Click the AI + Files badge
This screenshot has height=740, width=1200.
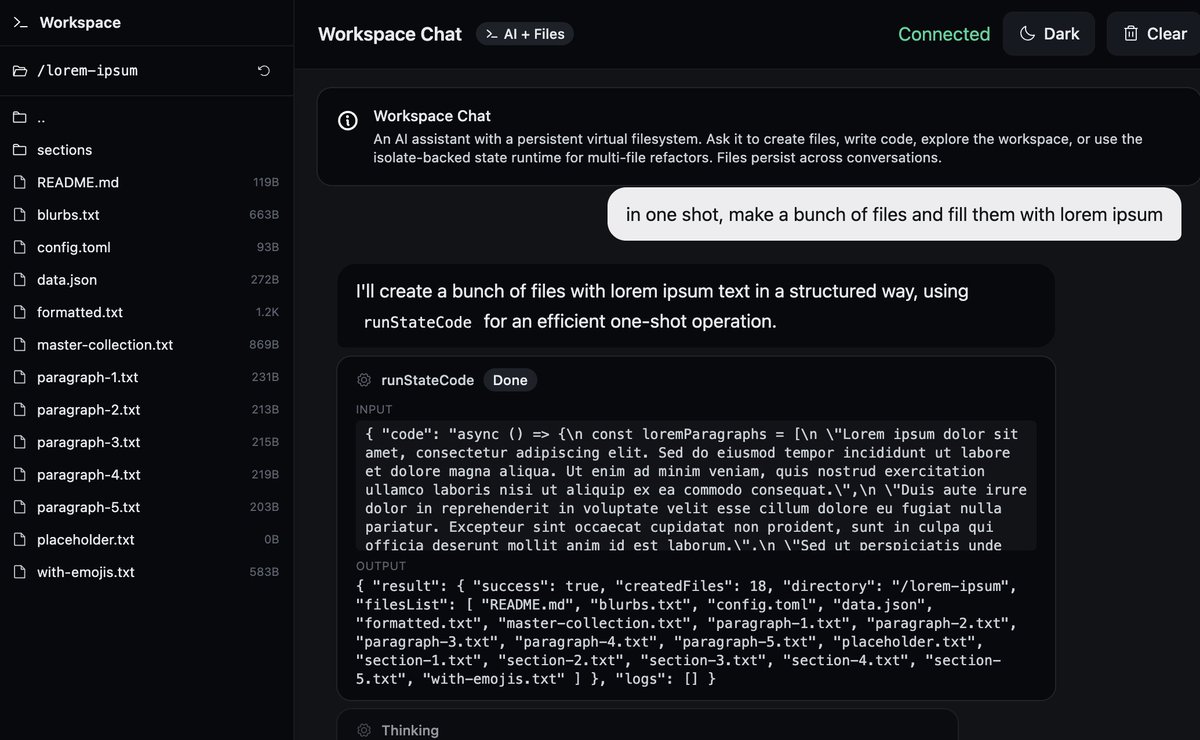tap(525, 34)
